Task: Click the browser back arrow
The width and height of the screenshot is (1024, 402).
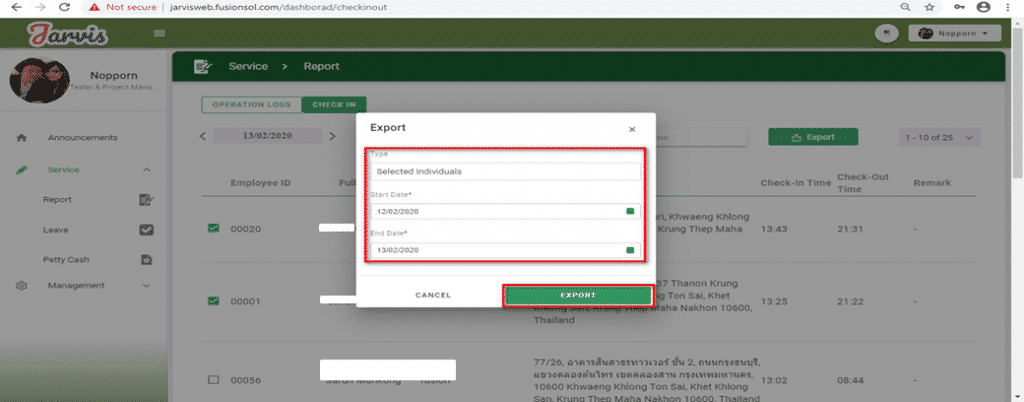Action: pyautogui.click(x=14, y=7)
